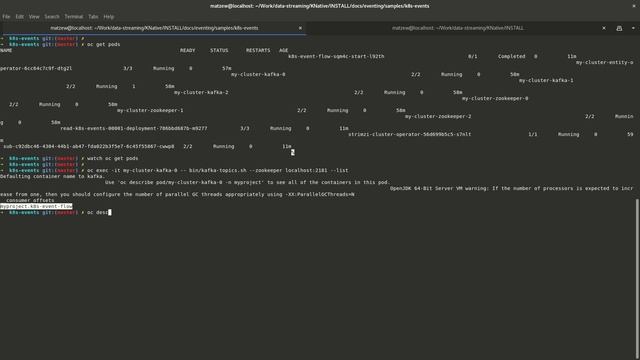The height and width of the screenshot is (360, 640).
Task: Click the k8s-event-flow start pod name
Action: tap(336, 56)
